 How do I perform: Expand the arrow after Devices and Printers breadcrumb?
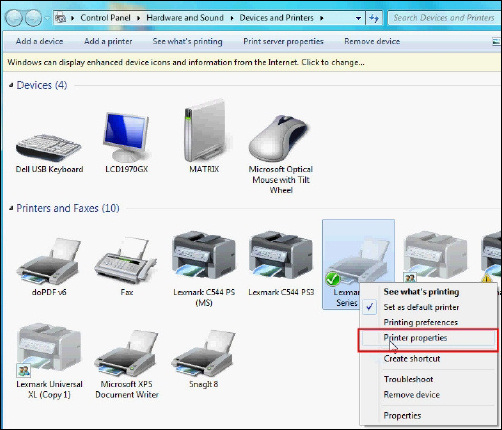[x=322, y=18]
